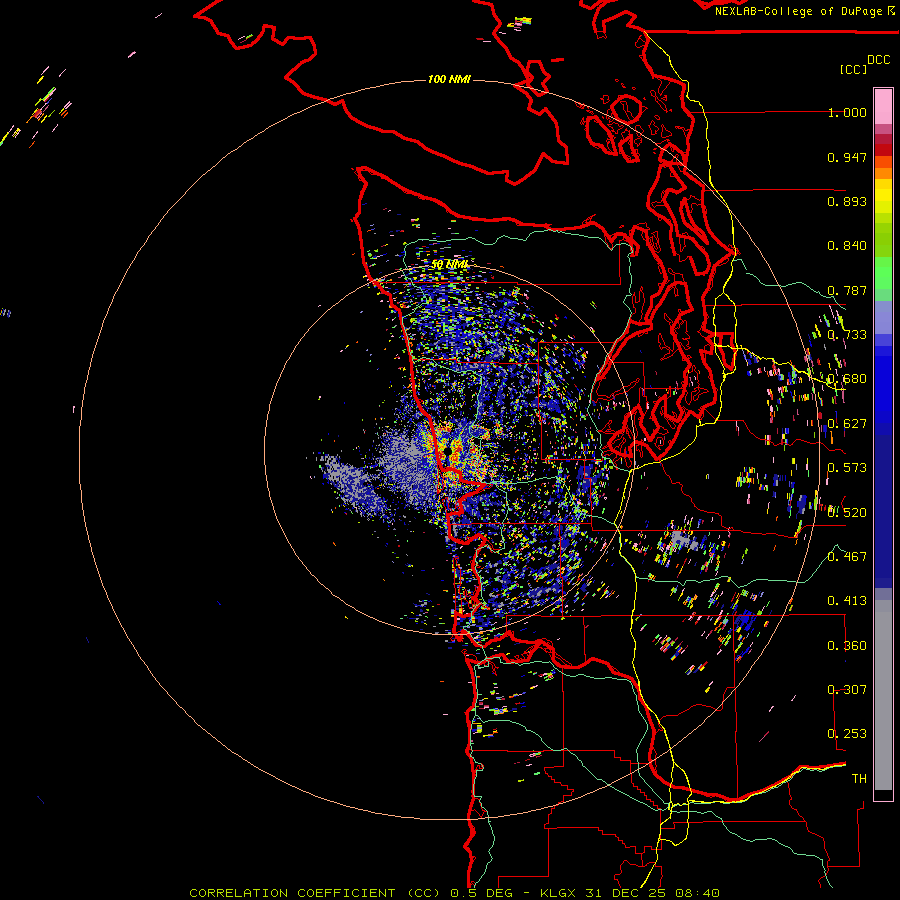The width and height of the screenshot is (900, 900).
Task: Click the 0.467 legend value
Action: (847, 557)
